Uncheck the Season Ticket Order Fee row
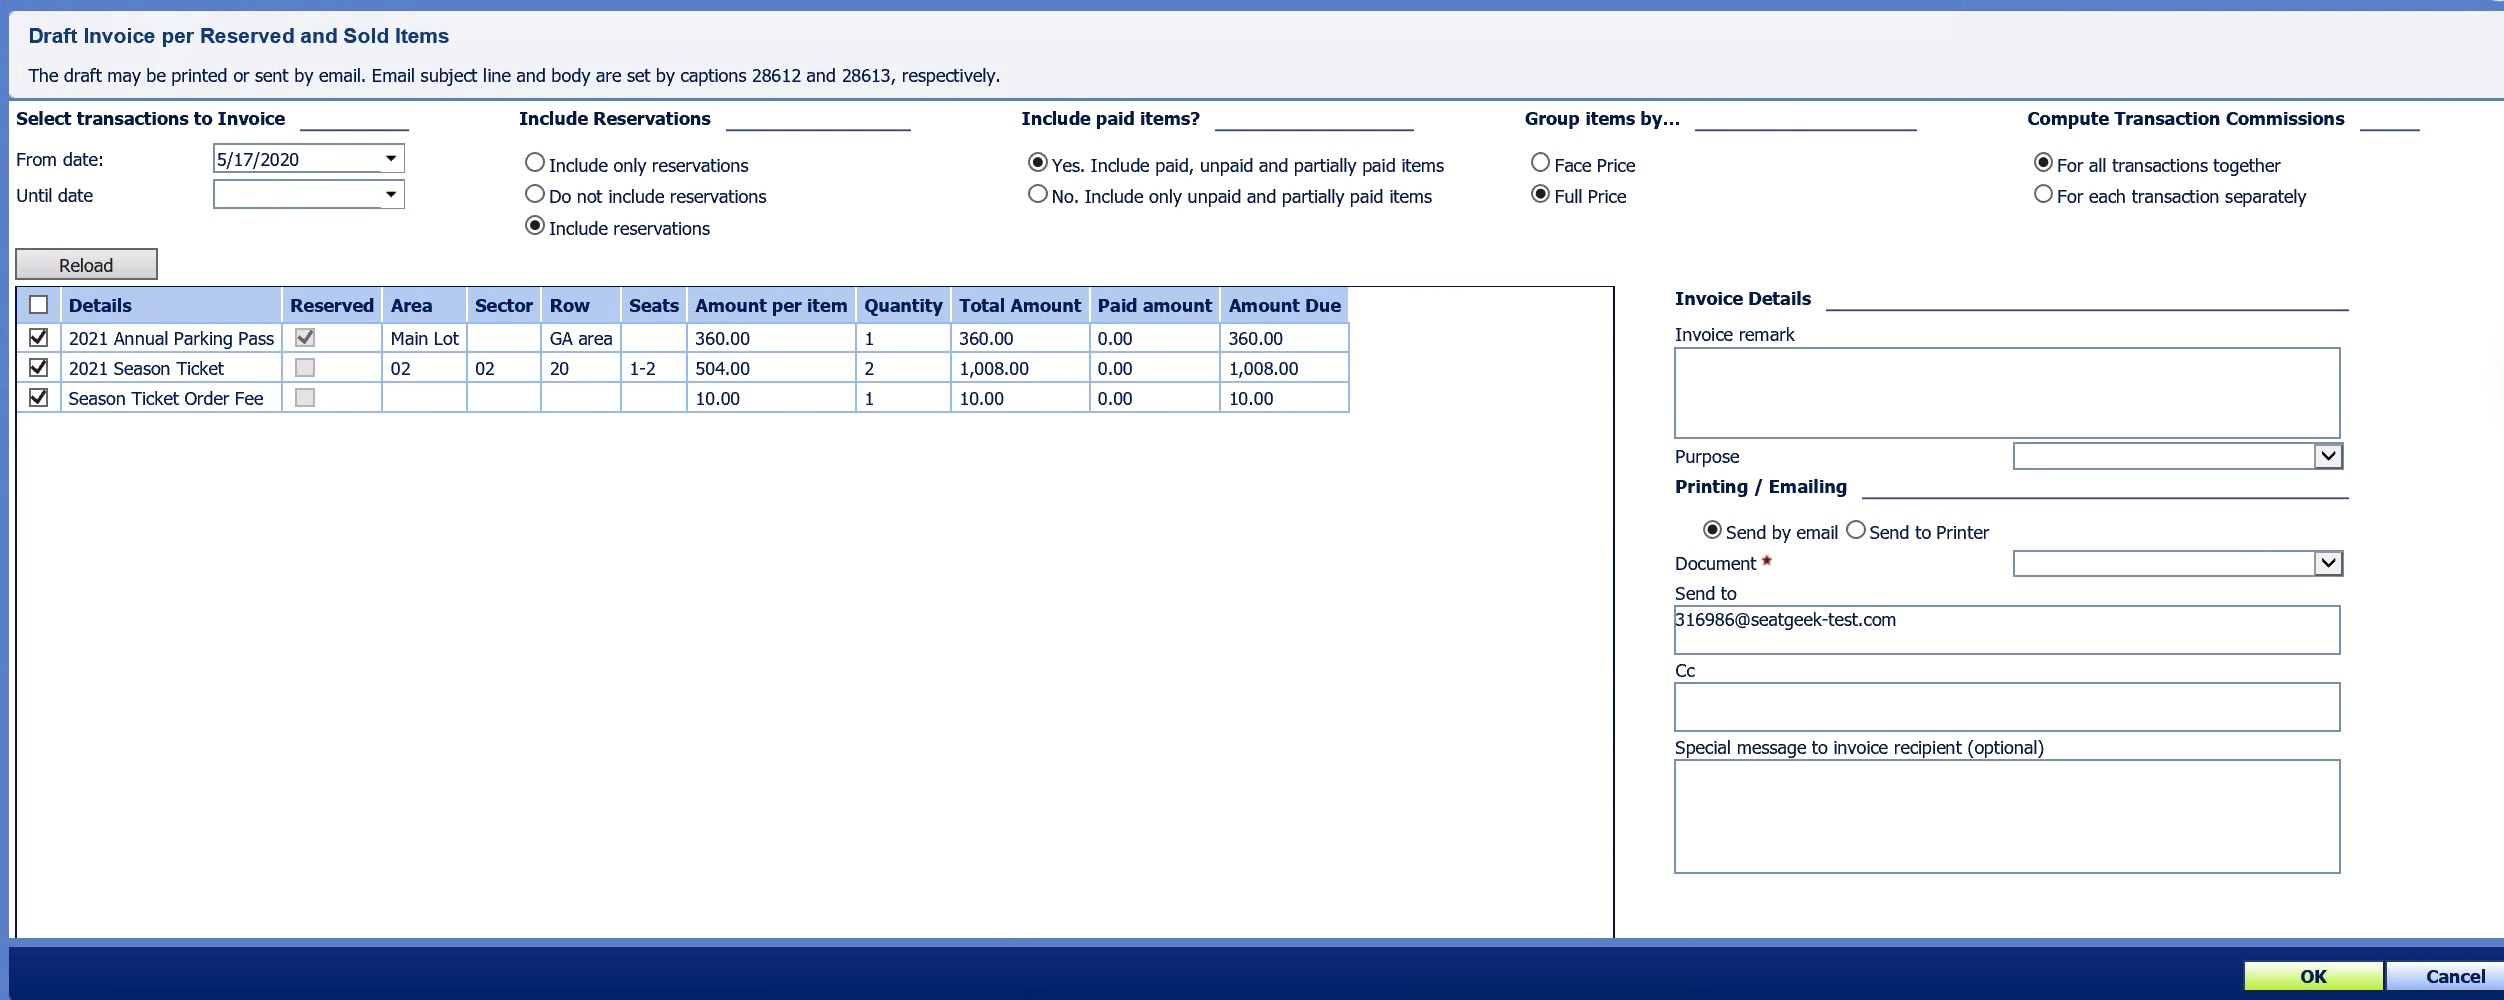This screenshot has height=1000, width=2504. [37, 398]
